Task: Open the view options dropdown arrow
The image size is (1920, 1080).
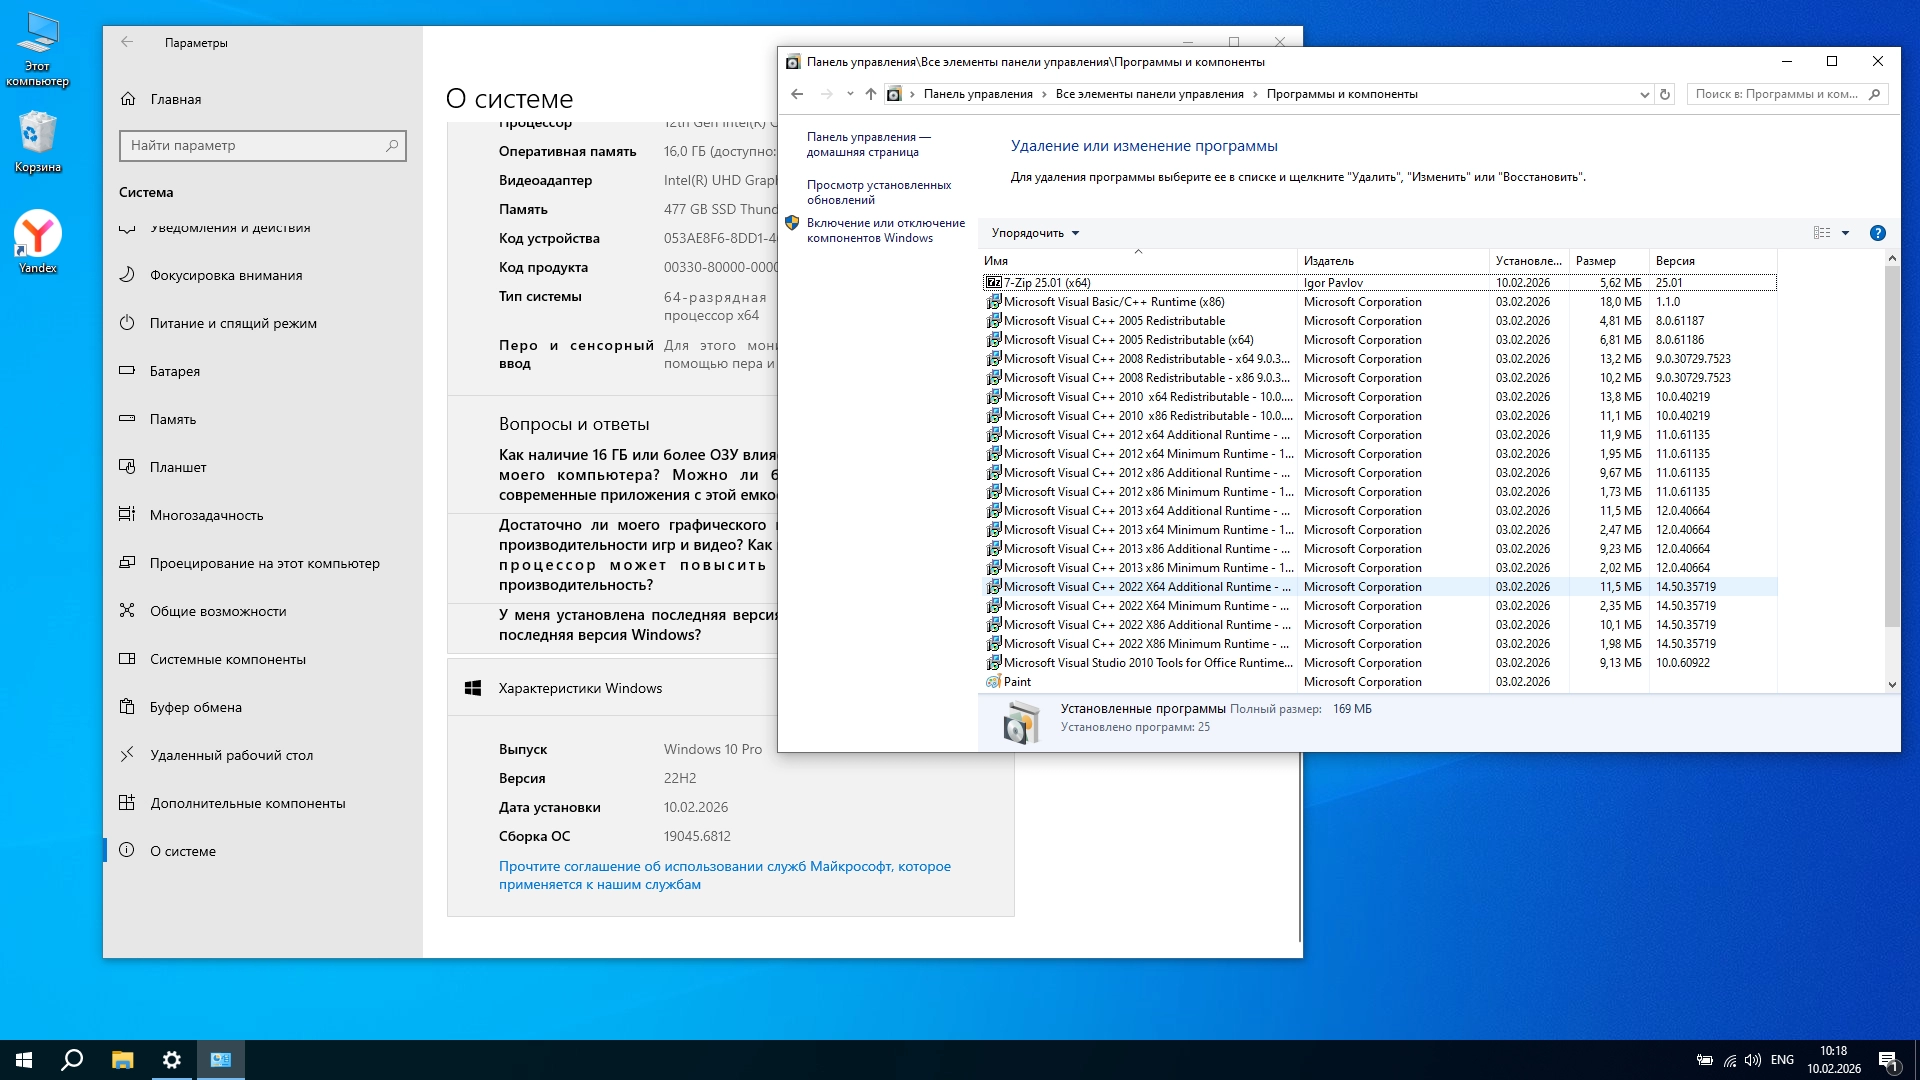Action: 1846,233
